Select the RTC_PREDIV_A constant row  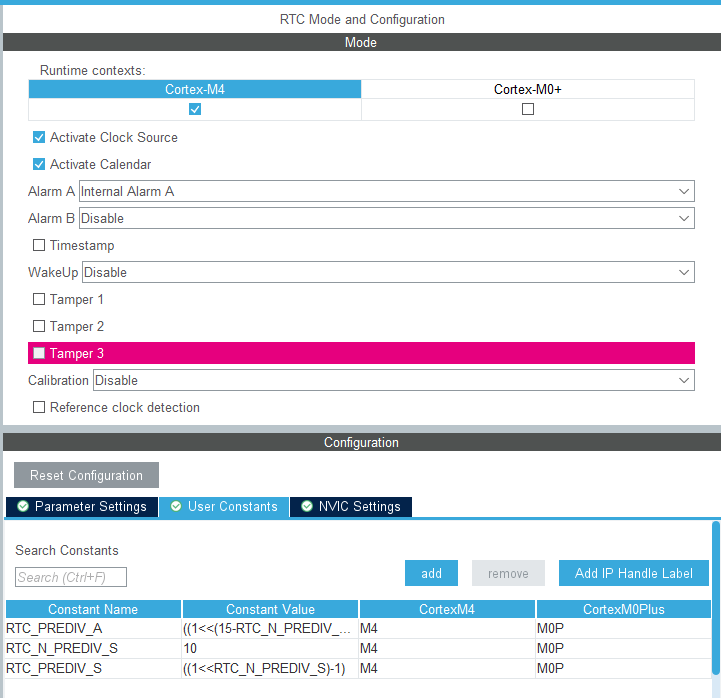point(358,629)
